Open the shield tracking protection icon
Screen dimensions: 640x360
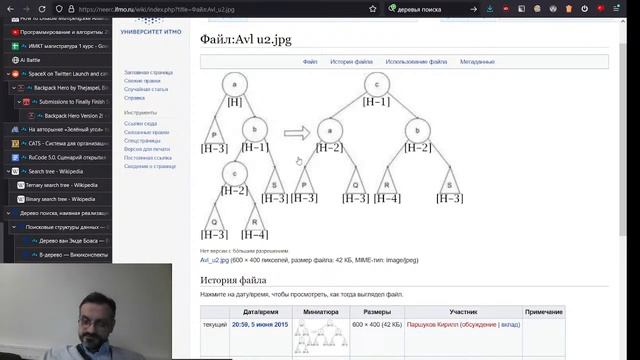(59, 9)
